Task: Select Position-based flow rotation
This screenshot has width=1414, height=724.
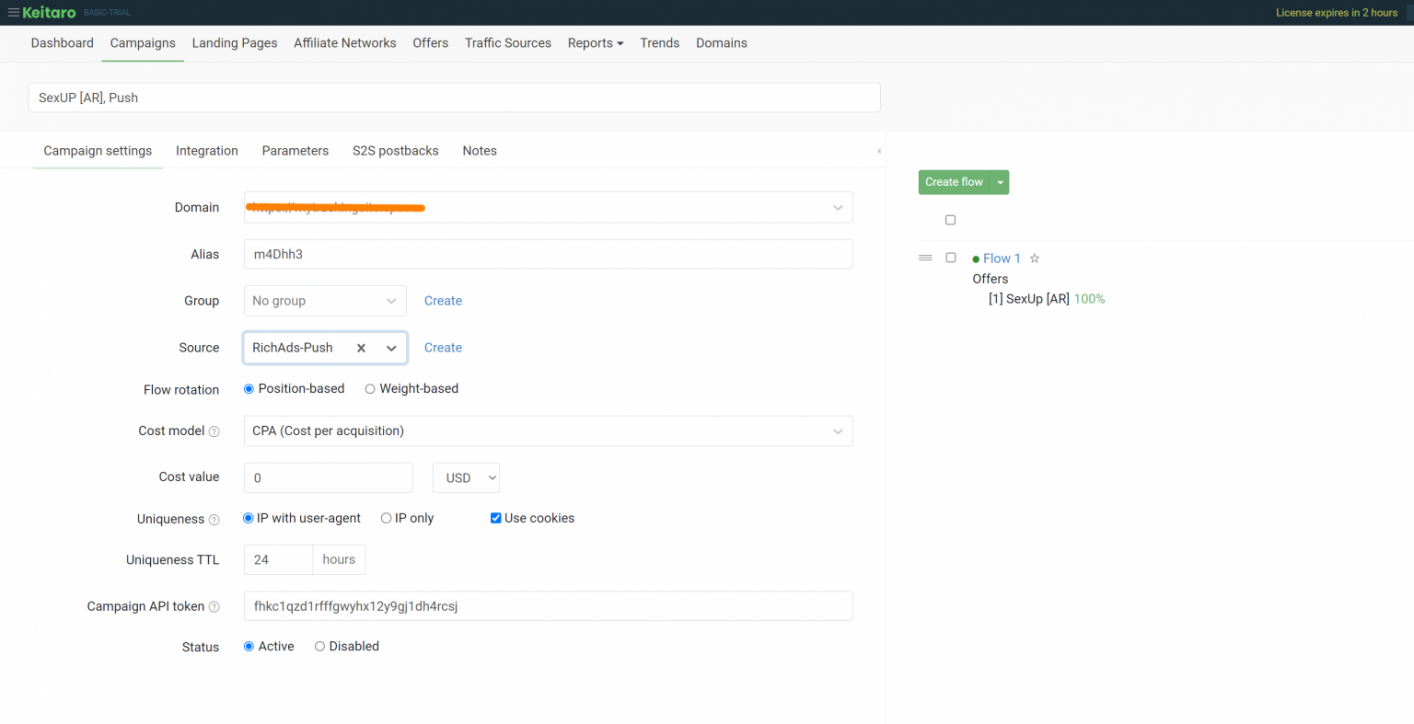Action: 249,389
